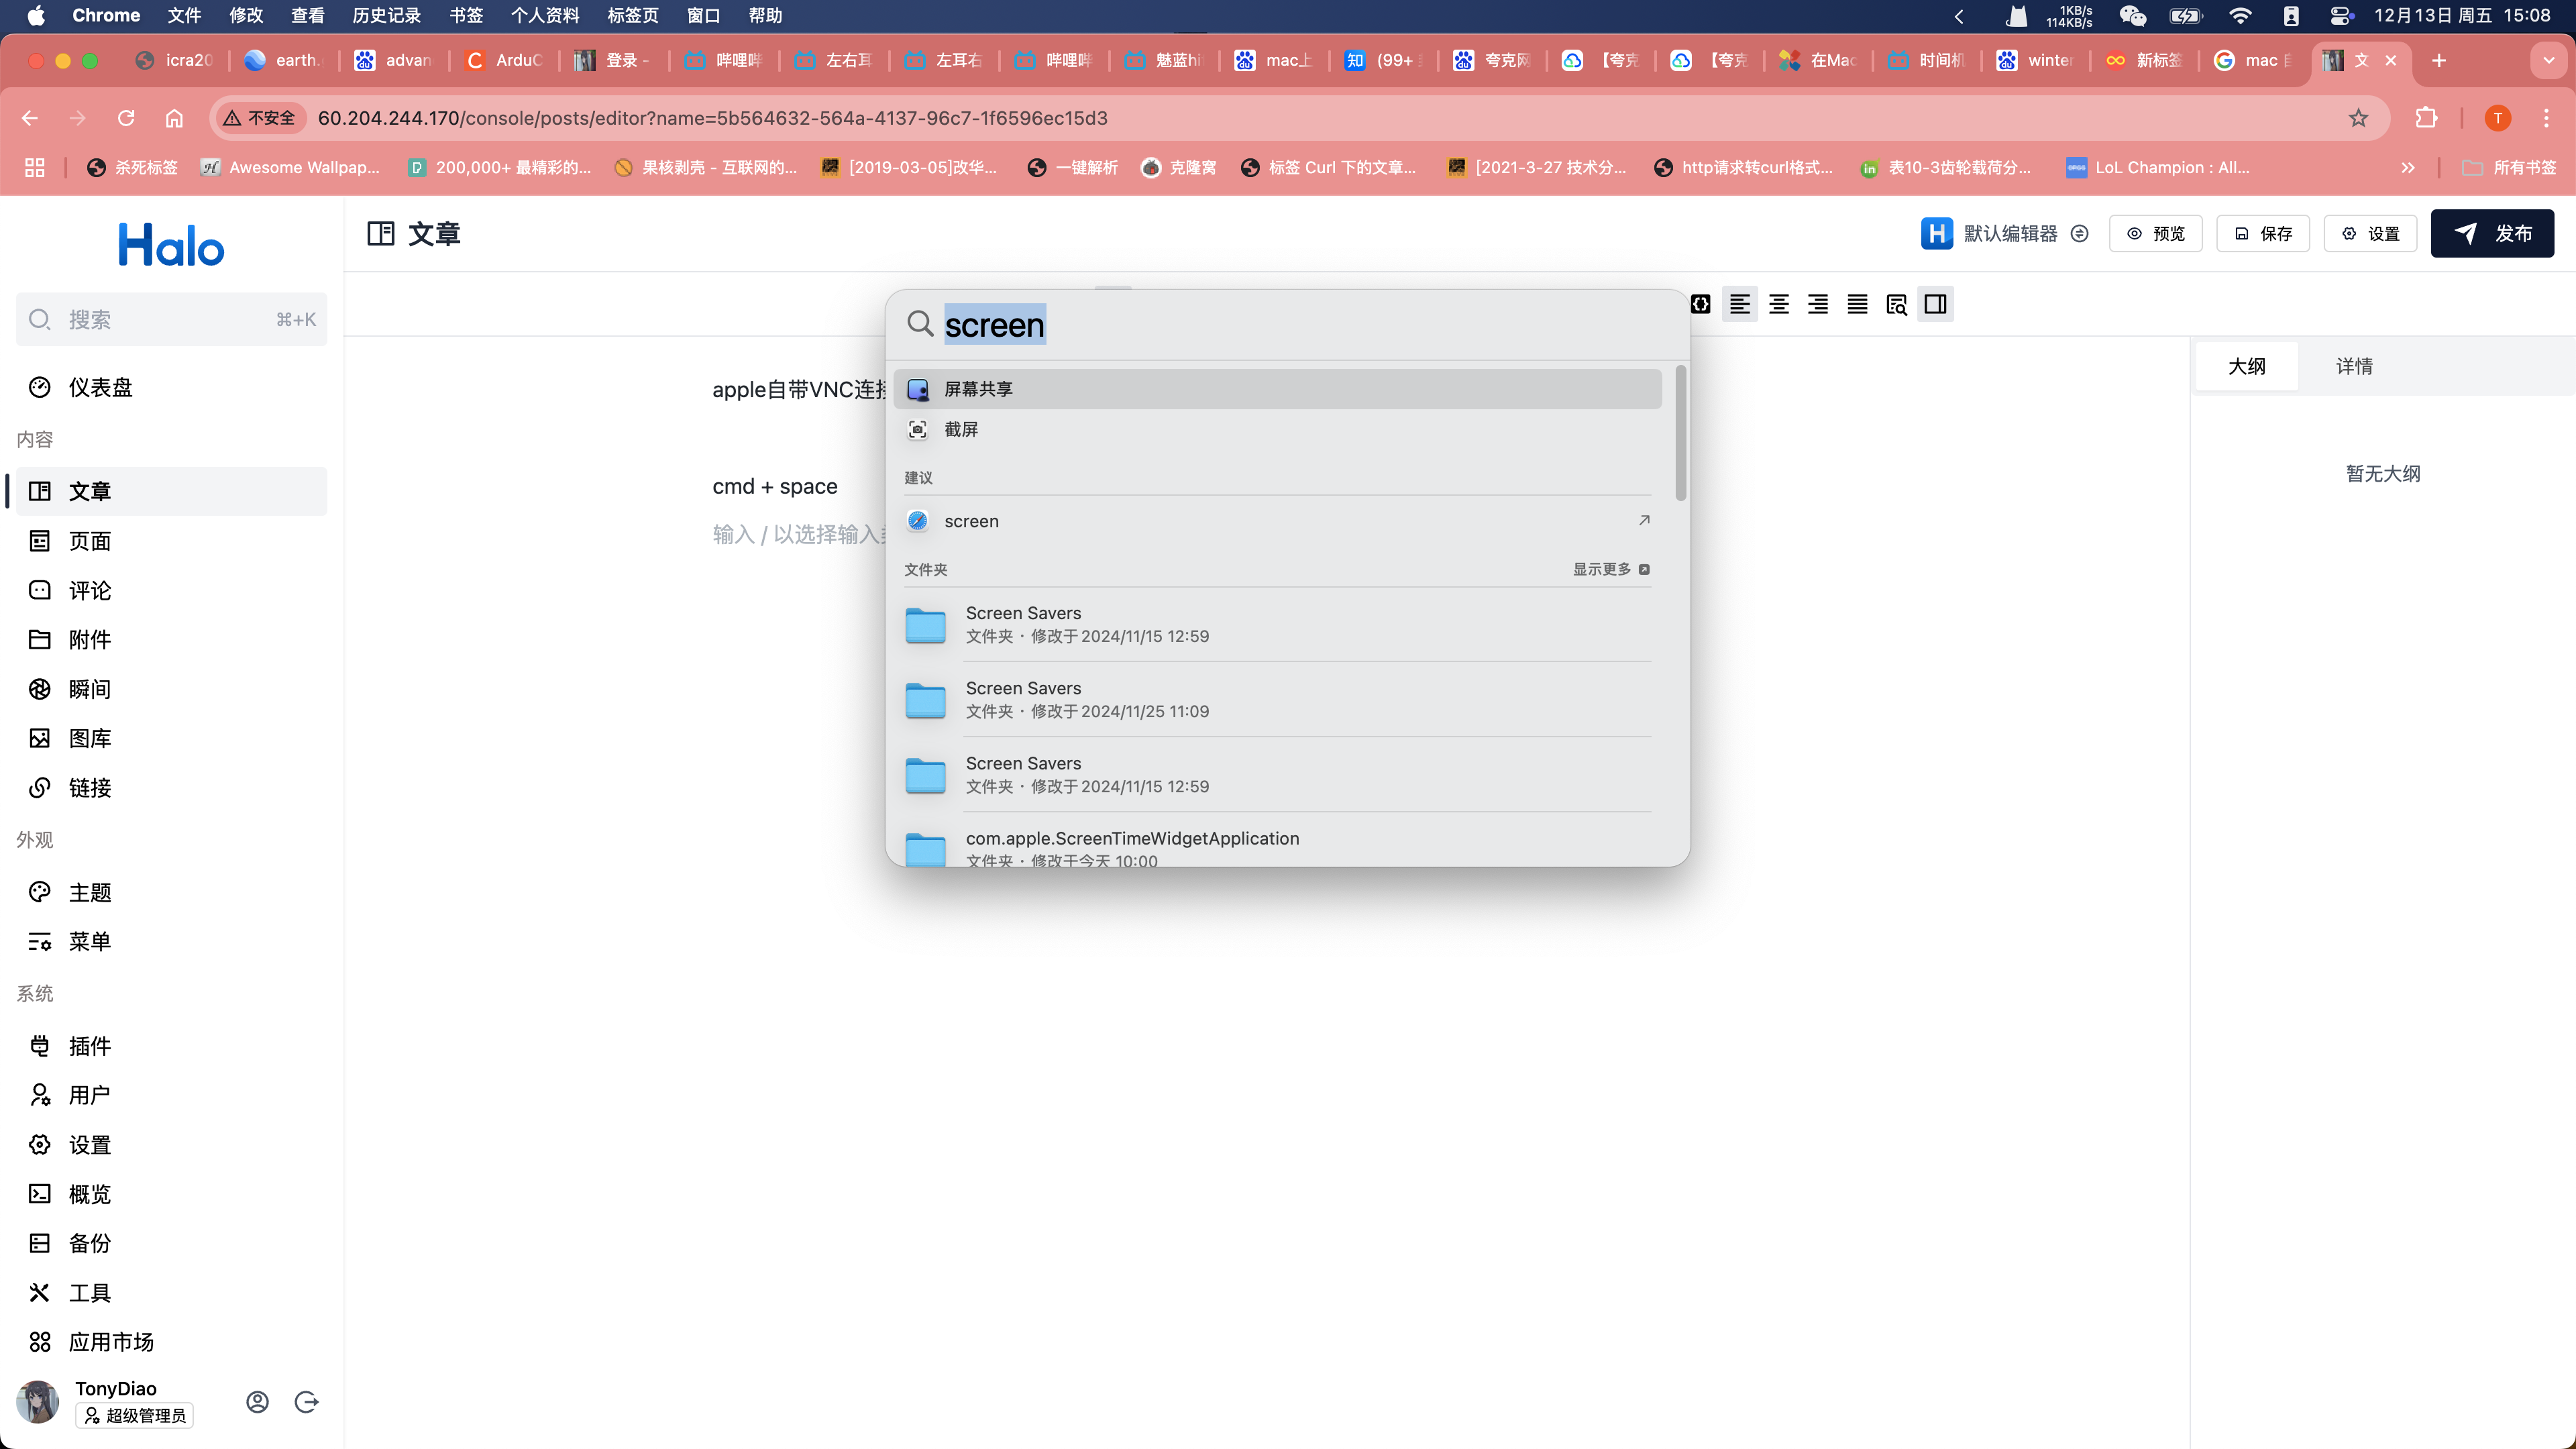Open the 附件 sidebar menu item
The image size is (2576, 1449).
click(x=89, y=639)
